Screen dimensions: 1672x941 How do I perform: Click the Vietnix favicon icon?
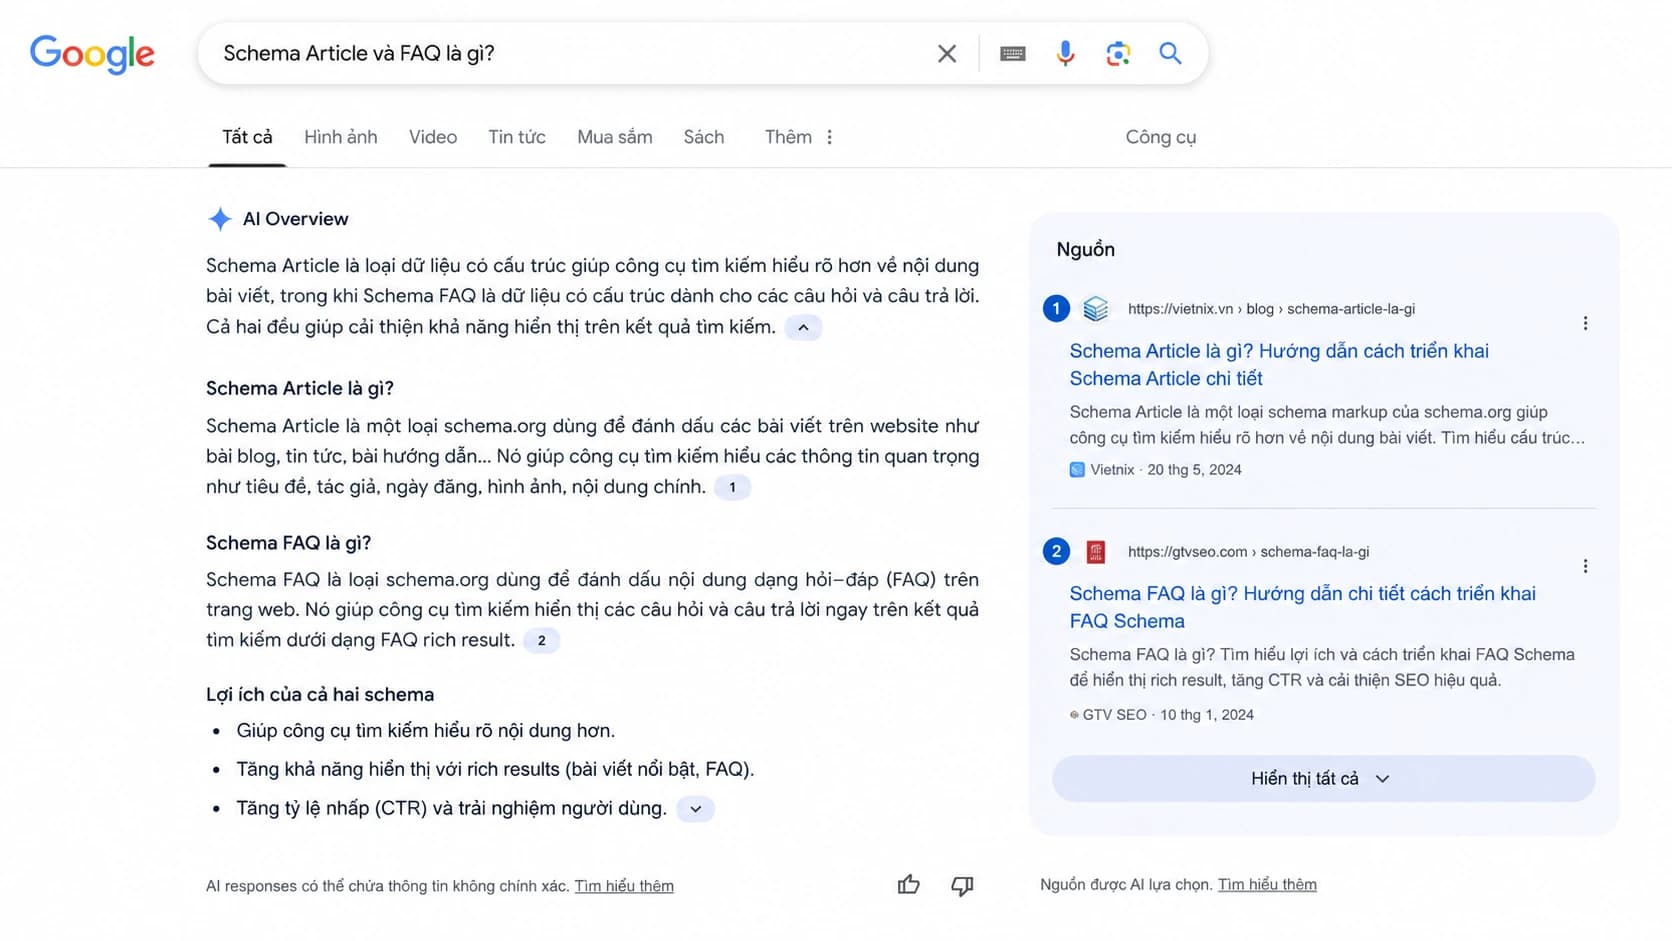tap(1096, 309)
